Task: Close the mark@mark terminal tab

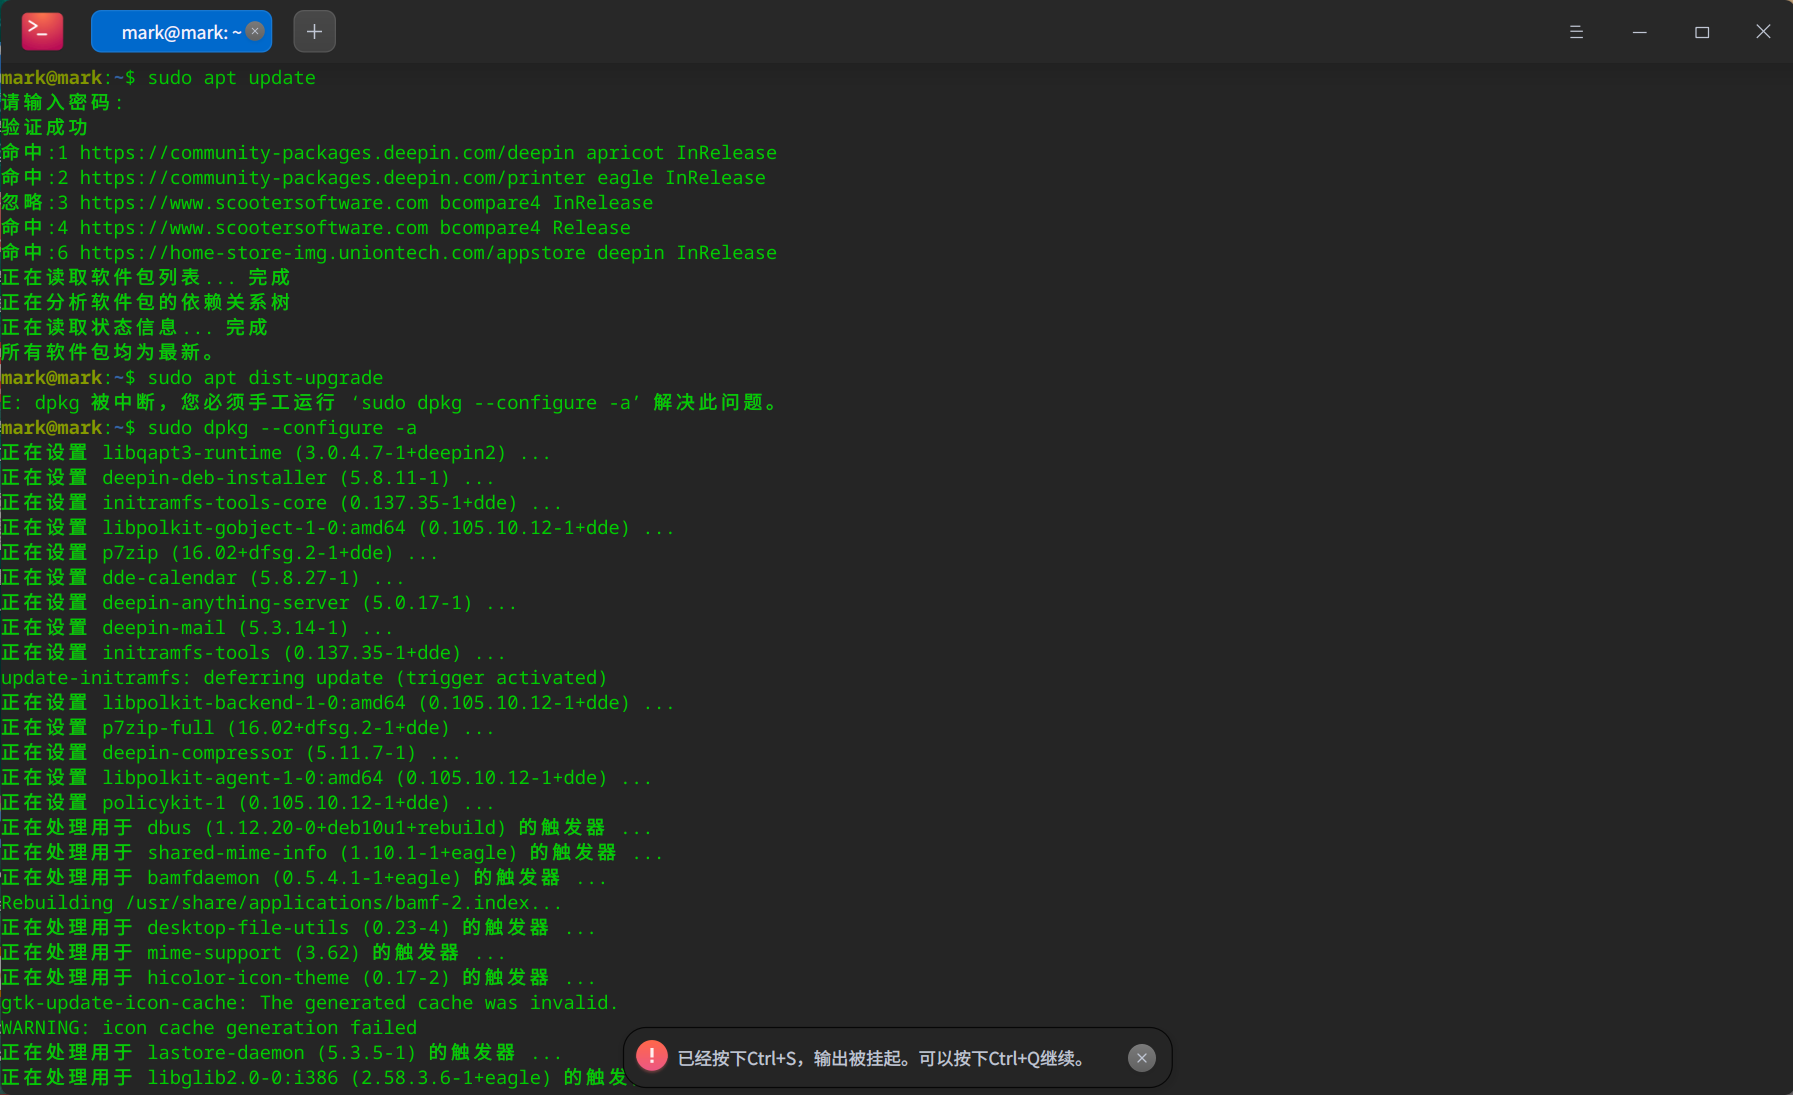Action: tap(255, 31)
